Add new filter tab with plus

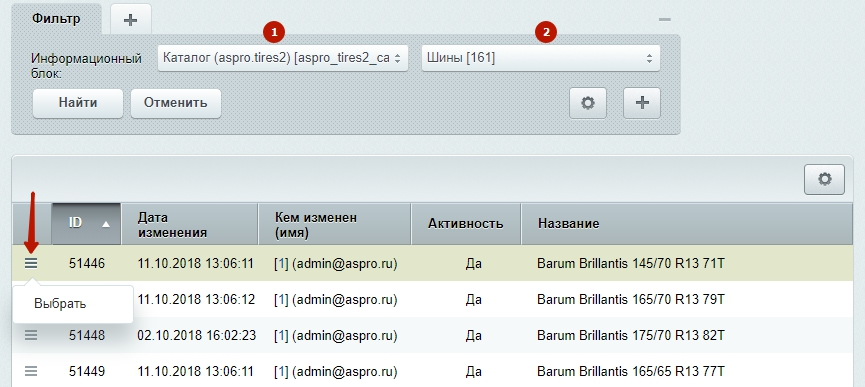point(130,20)
